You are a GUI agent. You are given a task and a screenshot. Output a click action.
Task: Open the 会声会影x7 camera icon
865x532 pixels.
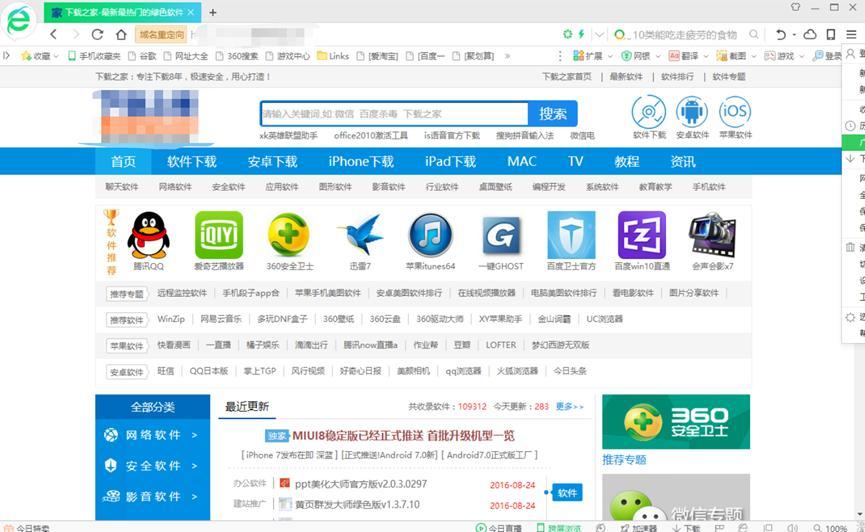[x=712, y=235]
